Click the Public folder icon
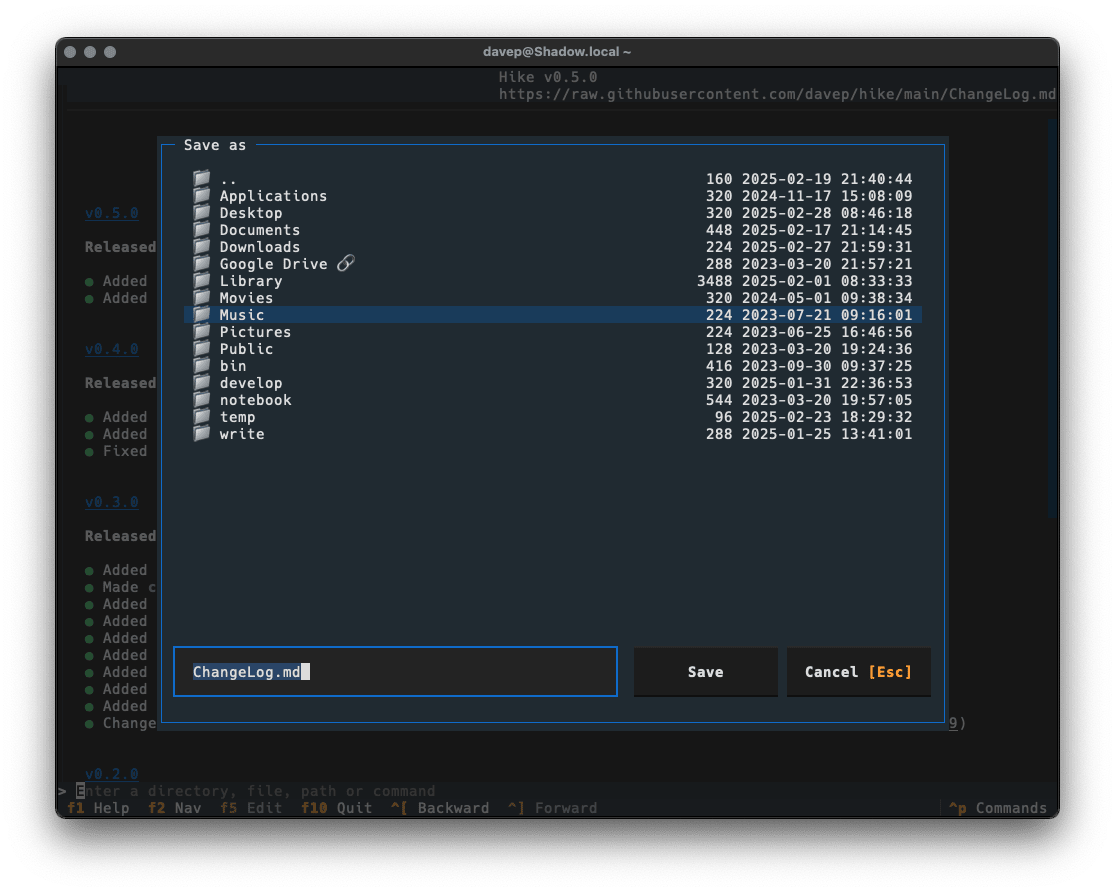1115x892 pixels. (x=202, y=349)
